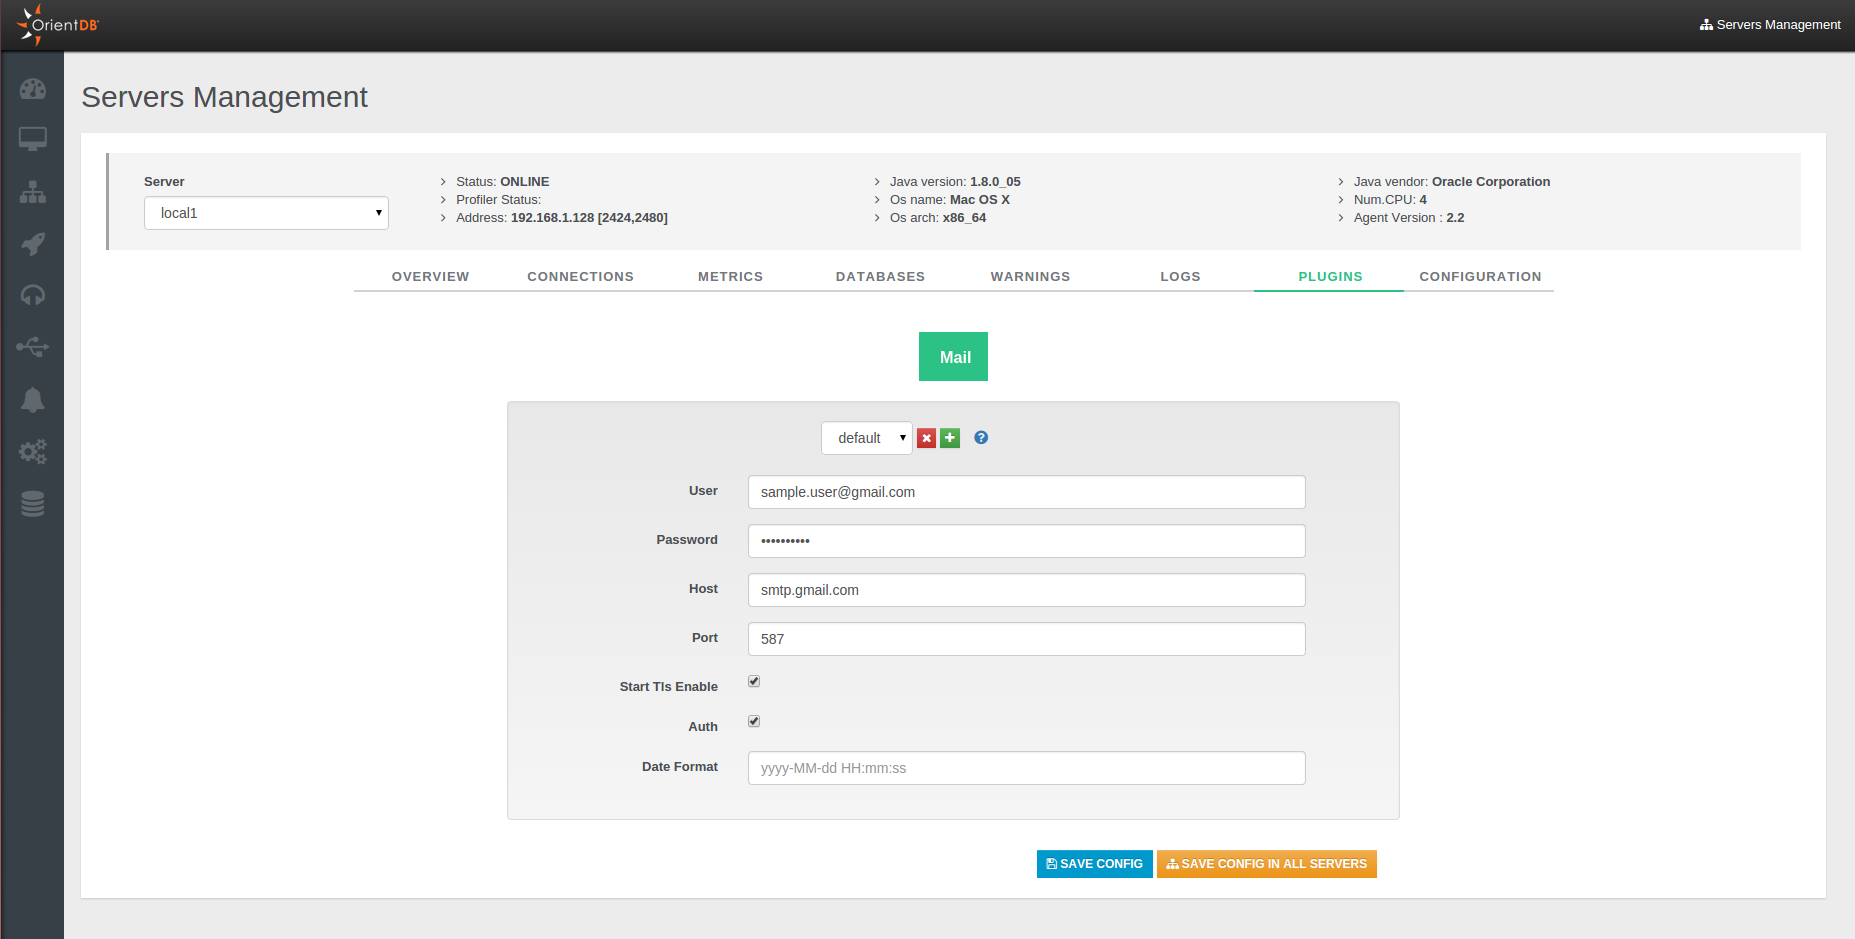The image size is (1855, 939).
Task: Click Save Config In All Servers button
Action: pyautogui.click(x=1267, y=864)
